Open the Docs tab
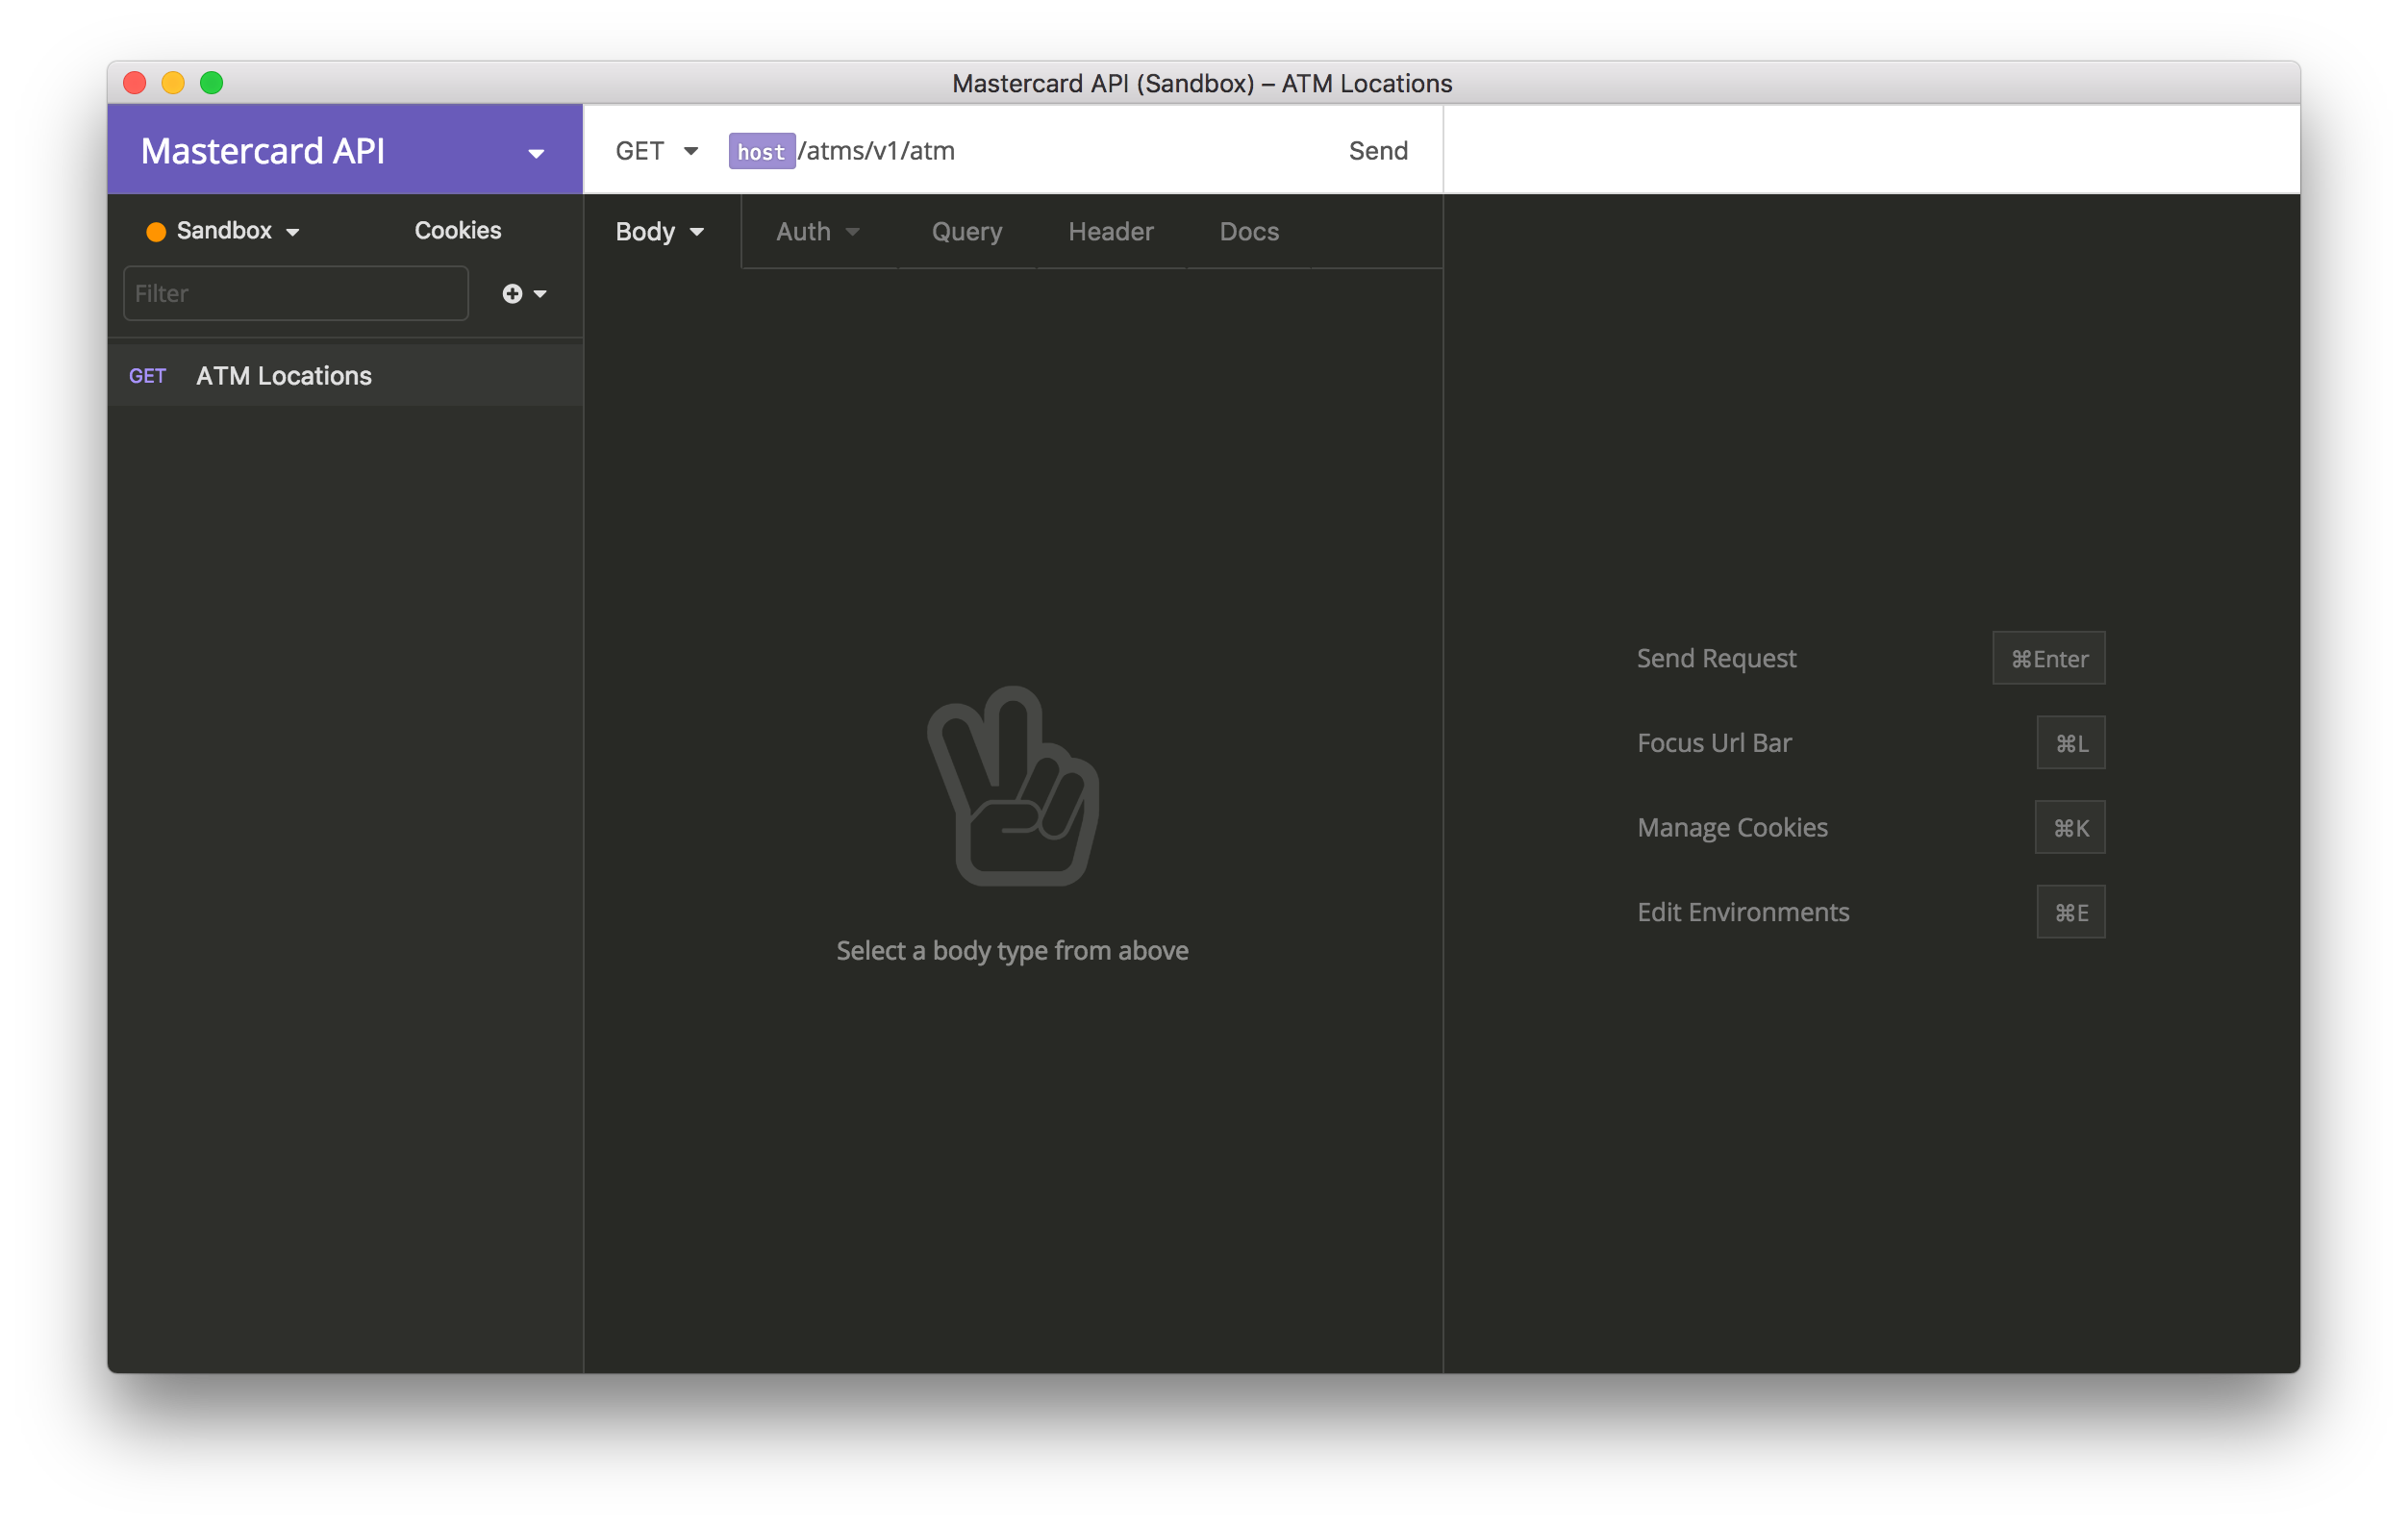Image resolution: width=2408 pixels, height=1527 pixels. click(1248, 231)
